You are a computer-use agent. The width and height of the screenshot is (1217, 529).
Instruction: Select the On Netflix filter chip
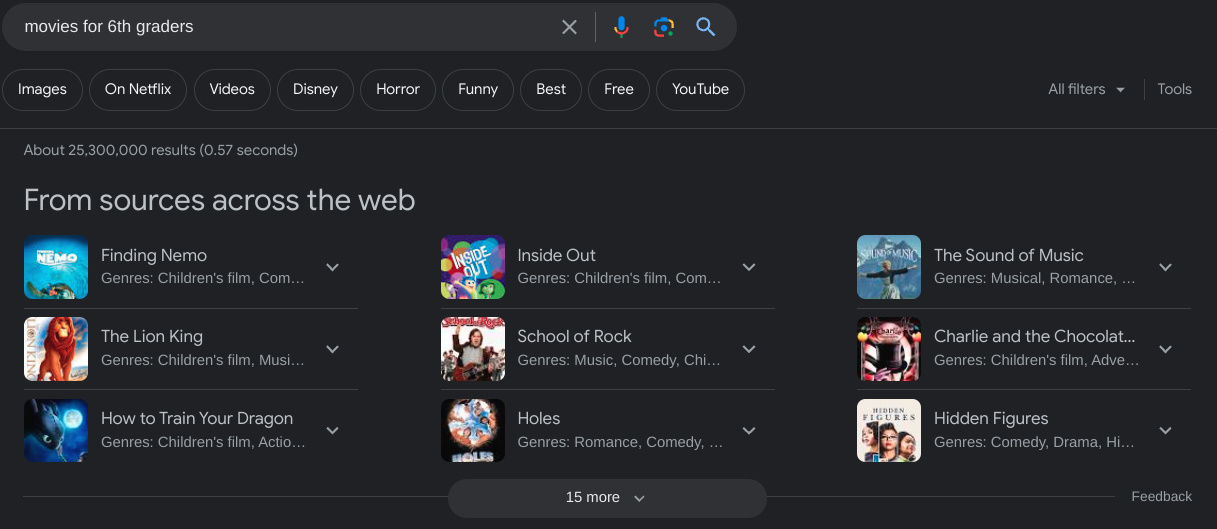tap(138, 89)
